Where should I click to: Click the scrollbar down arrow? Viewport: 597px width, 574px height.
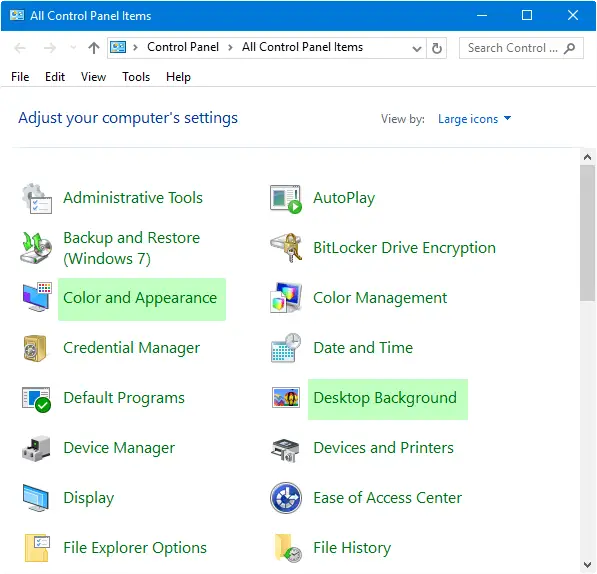[x=587, y=565]
